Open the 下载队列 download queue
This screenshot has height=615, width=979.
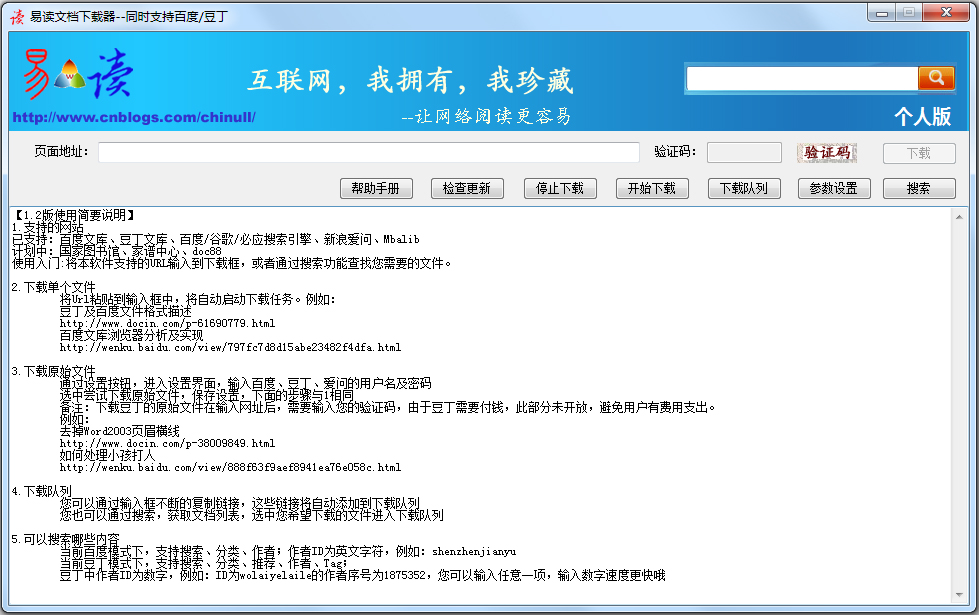743,188
